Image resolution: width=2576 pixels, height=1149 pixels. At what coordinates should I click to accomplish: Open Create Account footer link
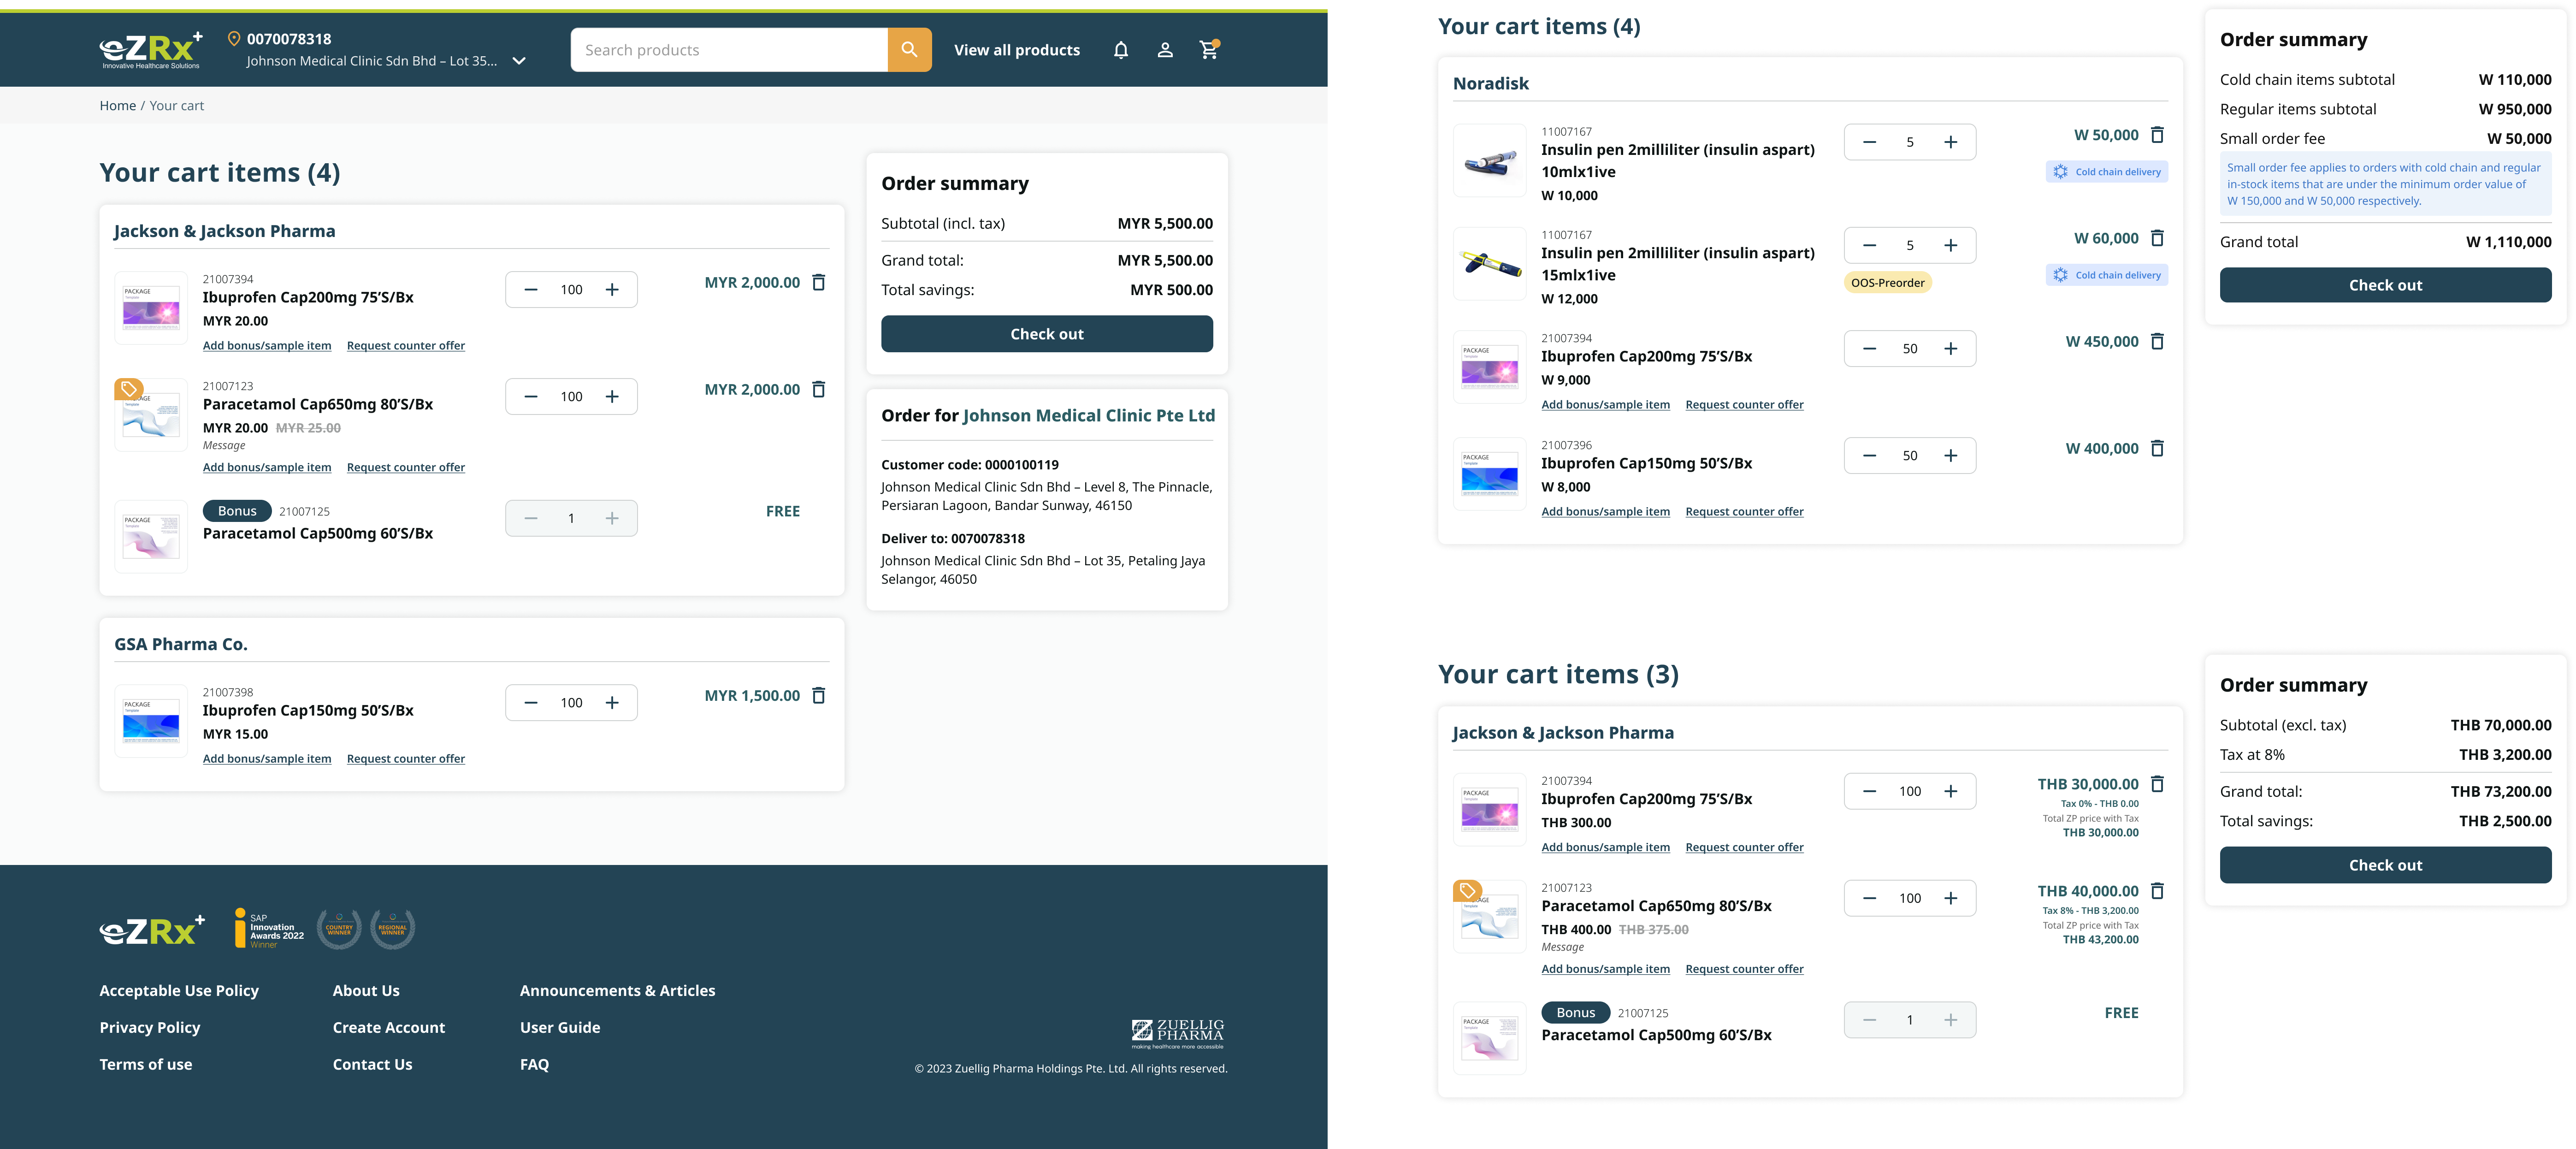389,1028
